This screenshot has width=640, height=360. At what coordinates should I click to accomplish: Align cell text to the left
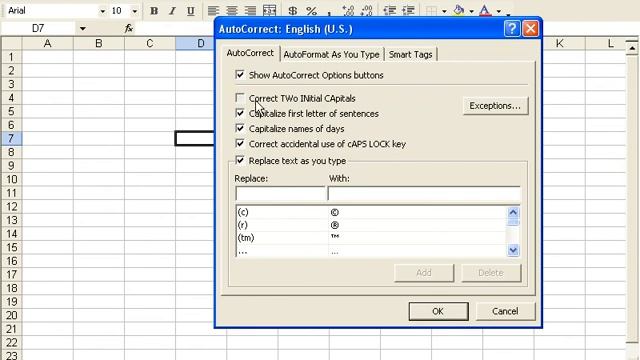pyautogui.click(x=213, y=11)
